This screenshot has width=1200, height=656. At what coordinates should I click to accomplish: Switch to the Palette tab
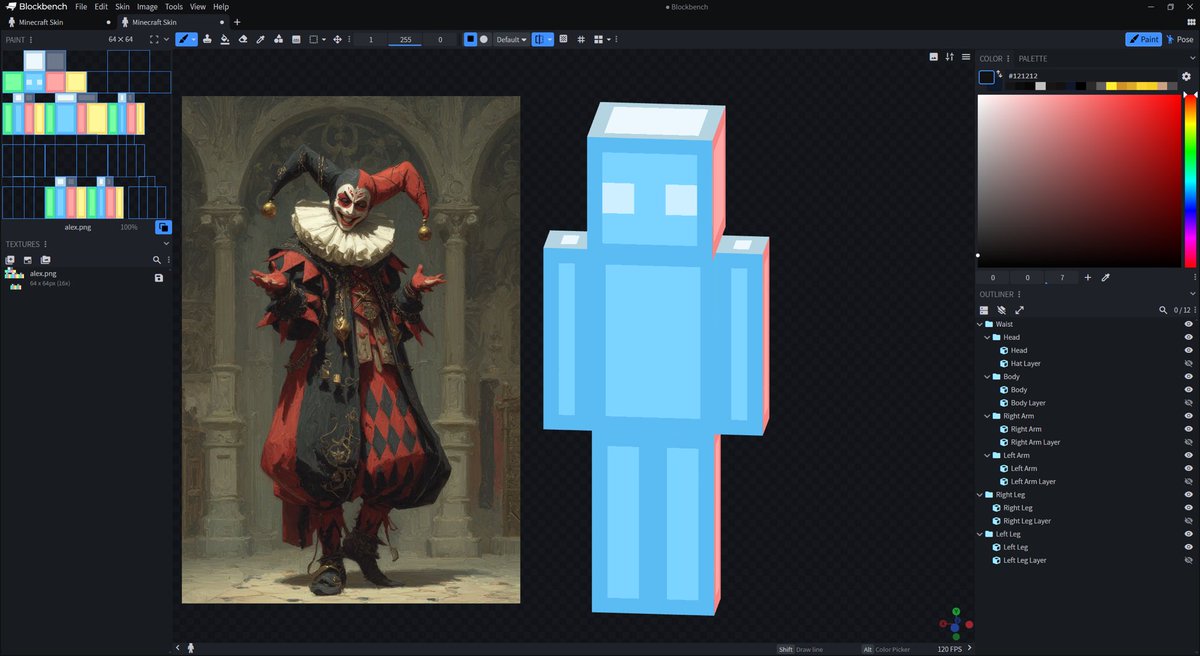pos(1033,59)
